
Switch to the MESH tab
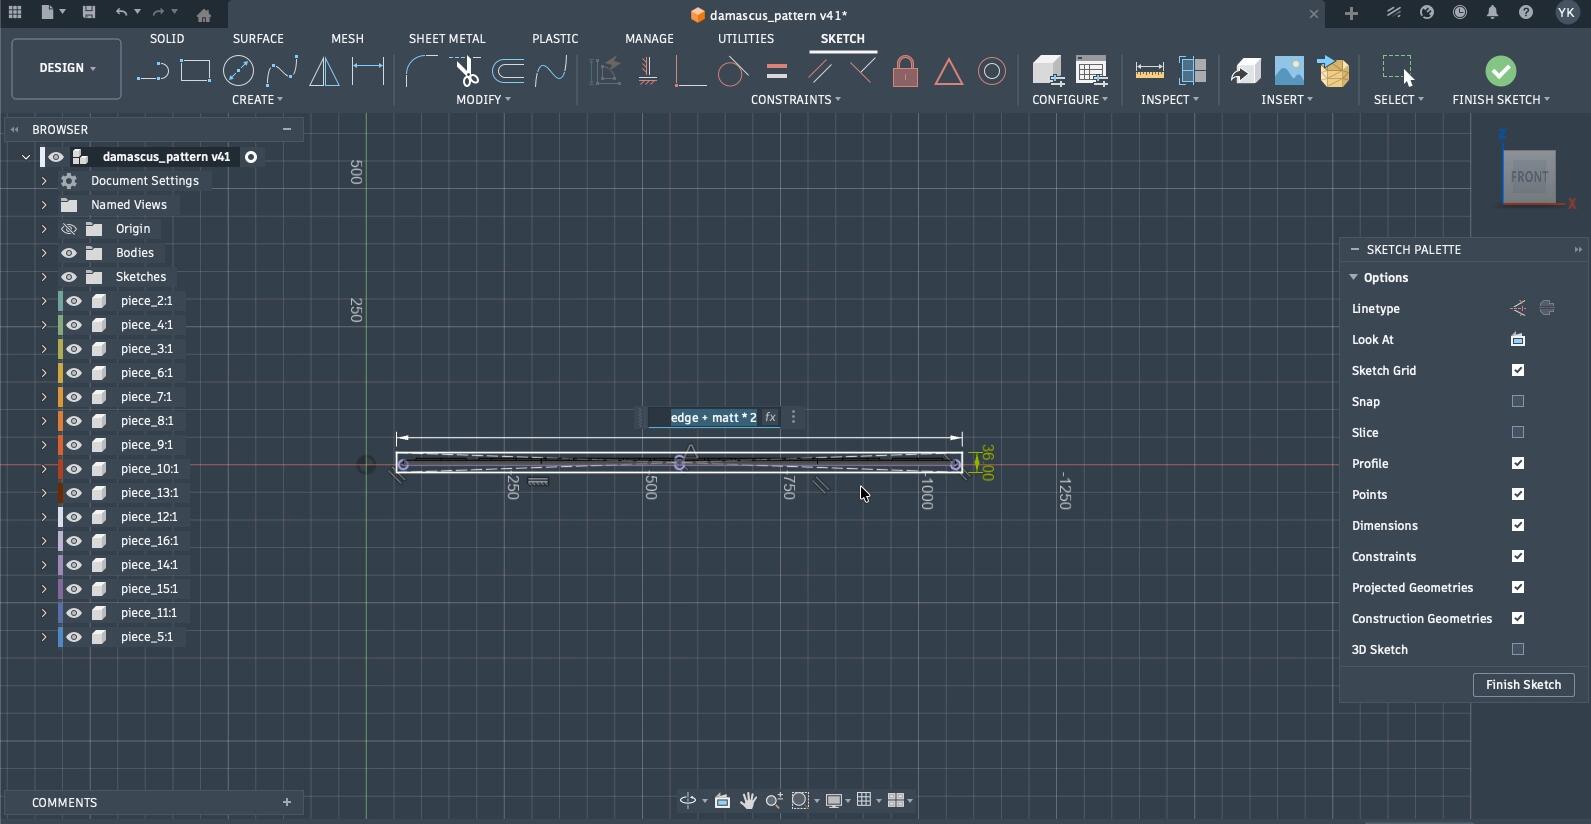tap(347, 39)
